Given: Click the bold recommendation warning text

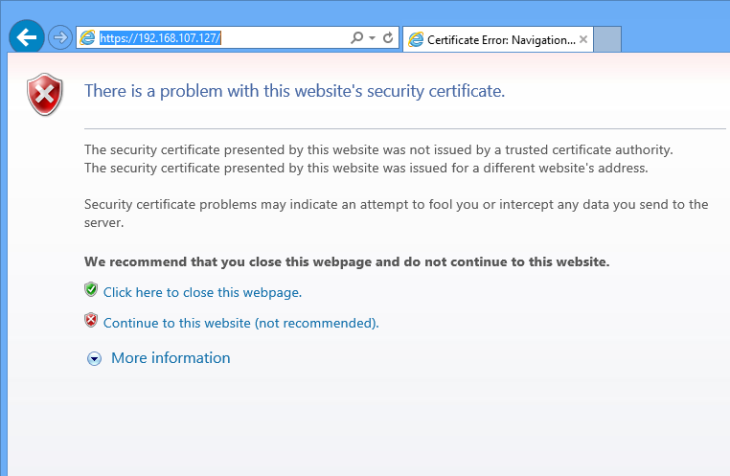Looking at the screenshot, I should (x=347, y=262).
